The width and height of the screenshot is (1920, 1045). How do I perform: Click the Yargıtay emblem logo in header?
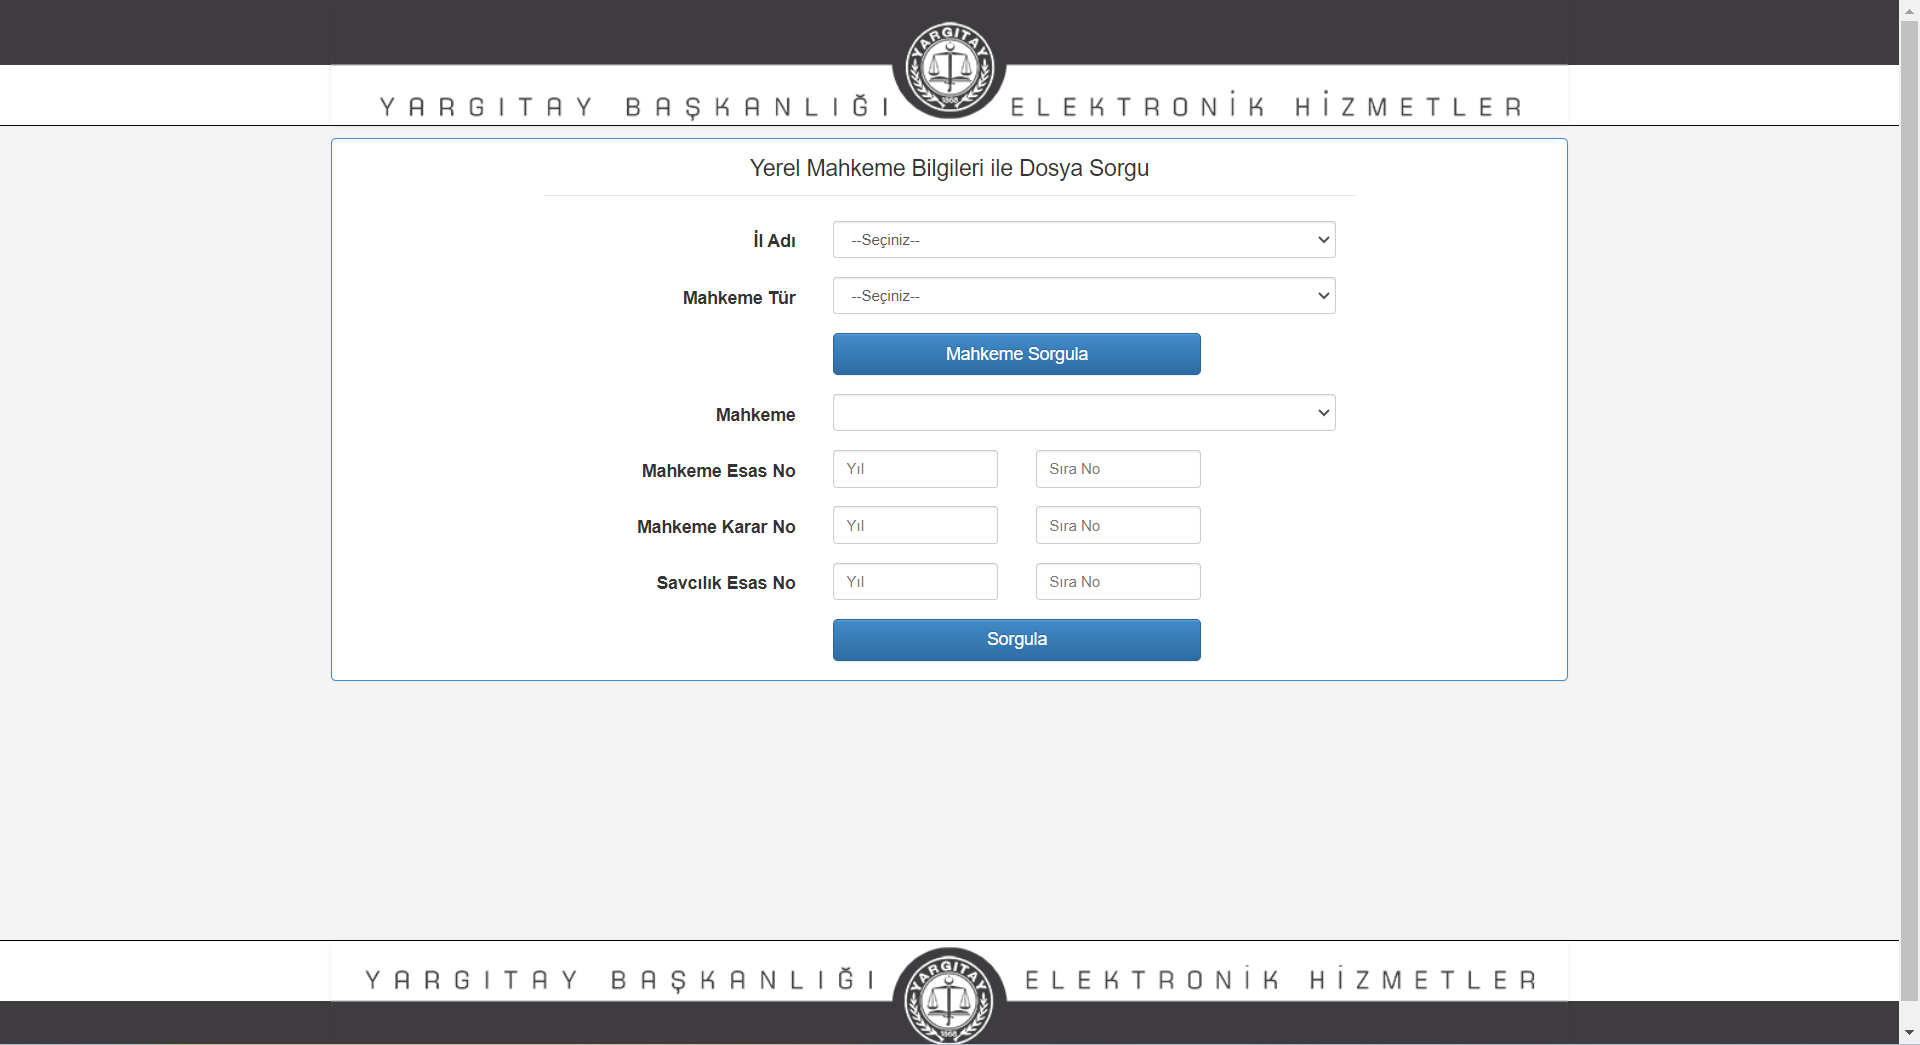coord(949,68)
